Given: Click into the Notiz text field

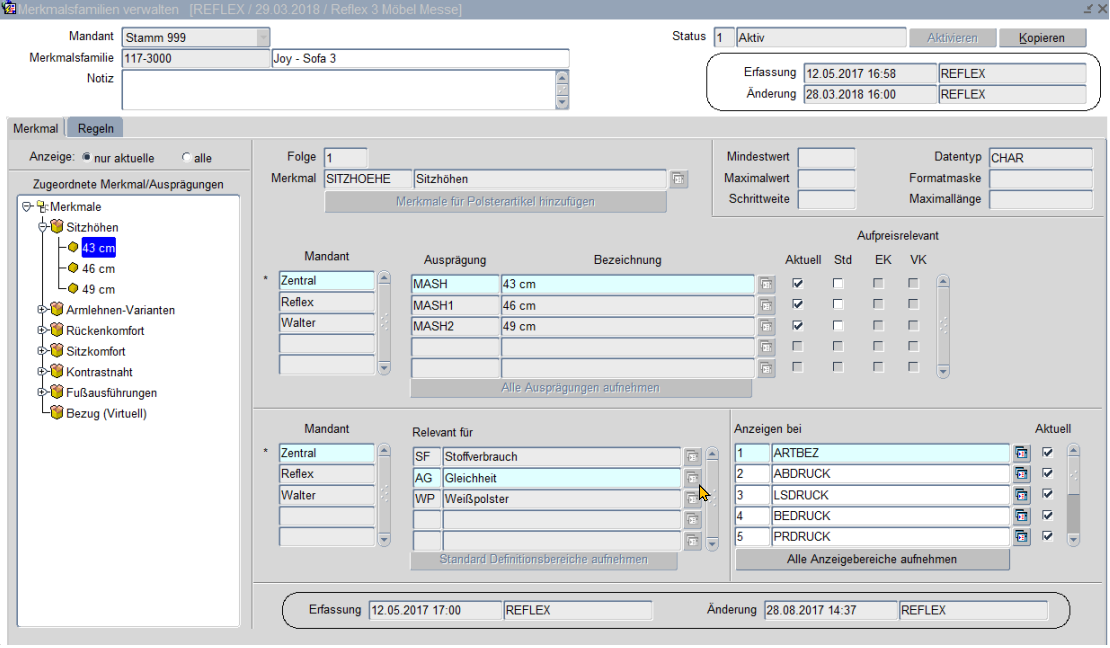Looking at the screenshot, I should pos(337,89).
